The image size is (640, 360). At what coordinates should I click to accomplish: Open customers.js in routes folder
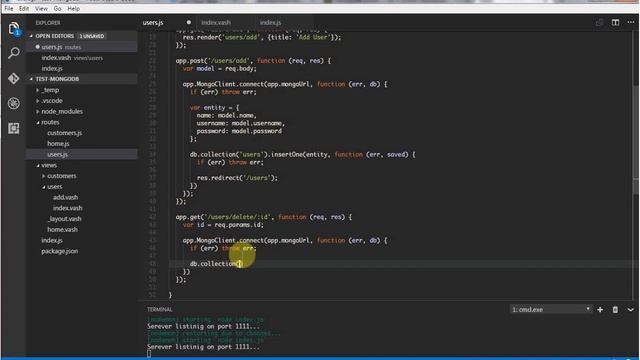(64, 133)
